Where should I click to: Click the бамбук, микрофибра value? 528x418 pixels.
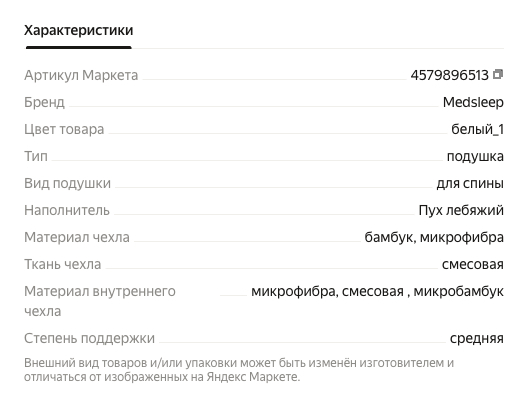pyautogui.click(x=434, y=237)
